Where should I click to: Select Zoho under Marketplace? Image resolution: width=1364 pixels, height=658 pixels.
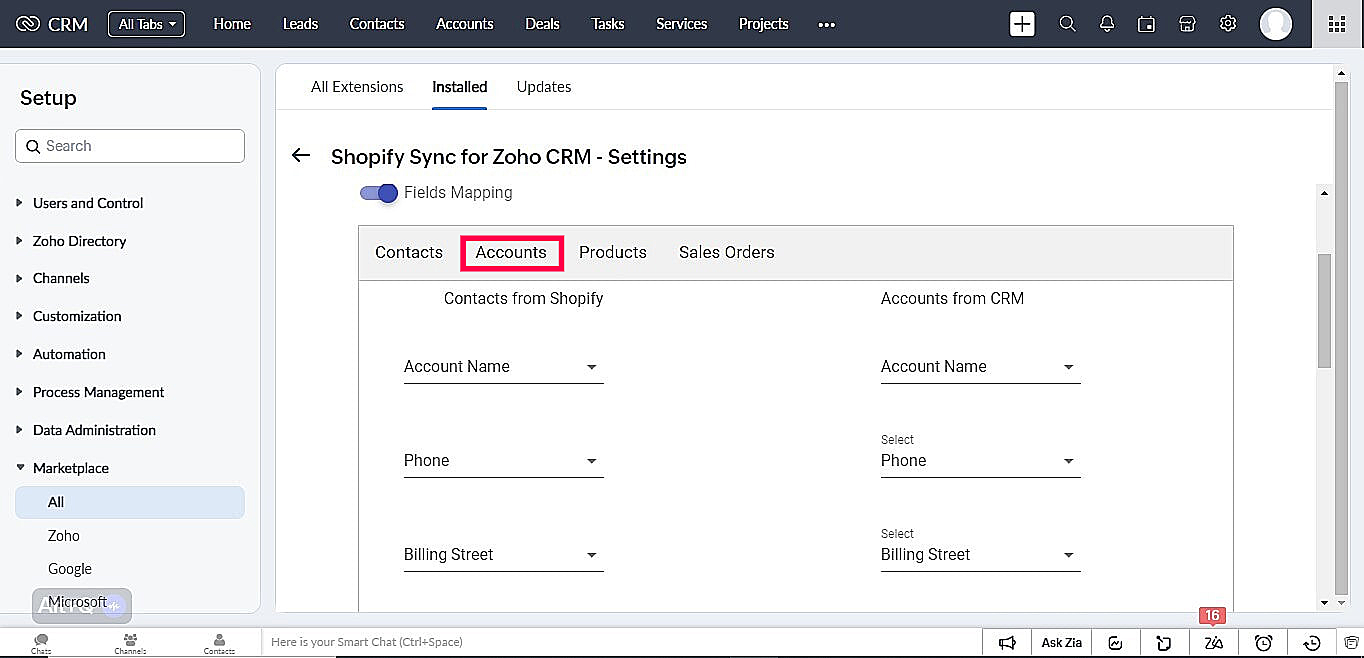pos(64,536)
